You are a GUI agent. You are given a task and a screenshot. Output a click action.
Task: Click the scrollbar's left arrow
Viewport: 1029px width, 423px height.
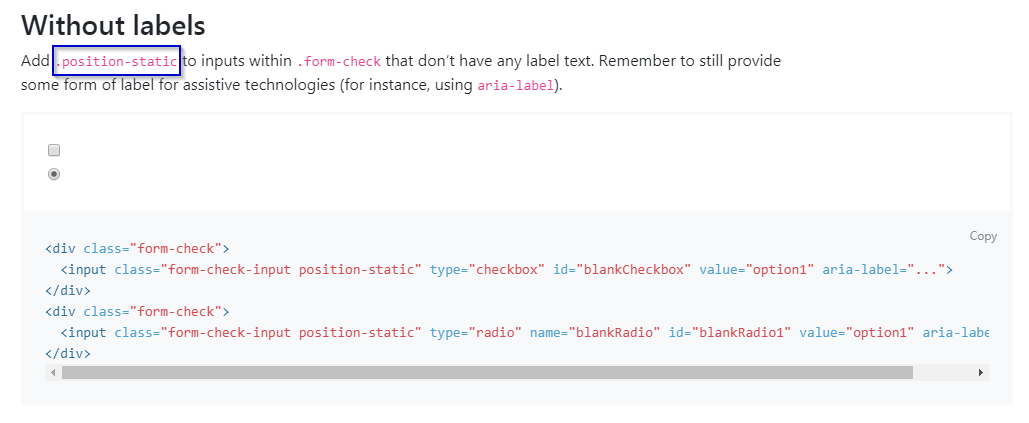coord(52,372)
